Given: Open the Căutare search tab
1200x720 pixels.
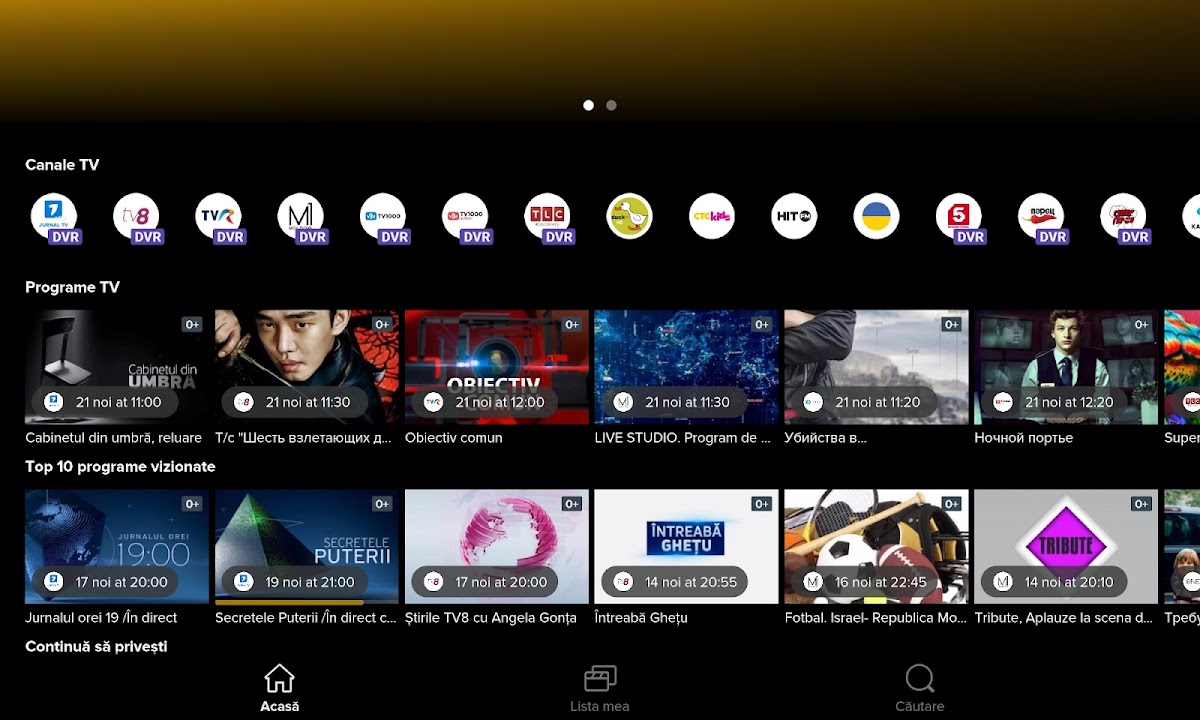Looking at the screenshot, I should pyautogui.click(x=919, y=689).
